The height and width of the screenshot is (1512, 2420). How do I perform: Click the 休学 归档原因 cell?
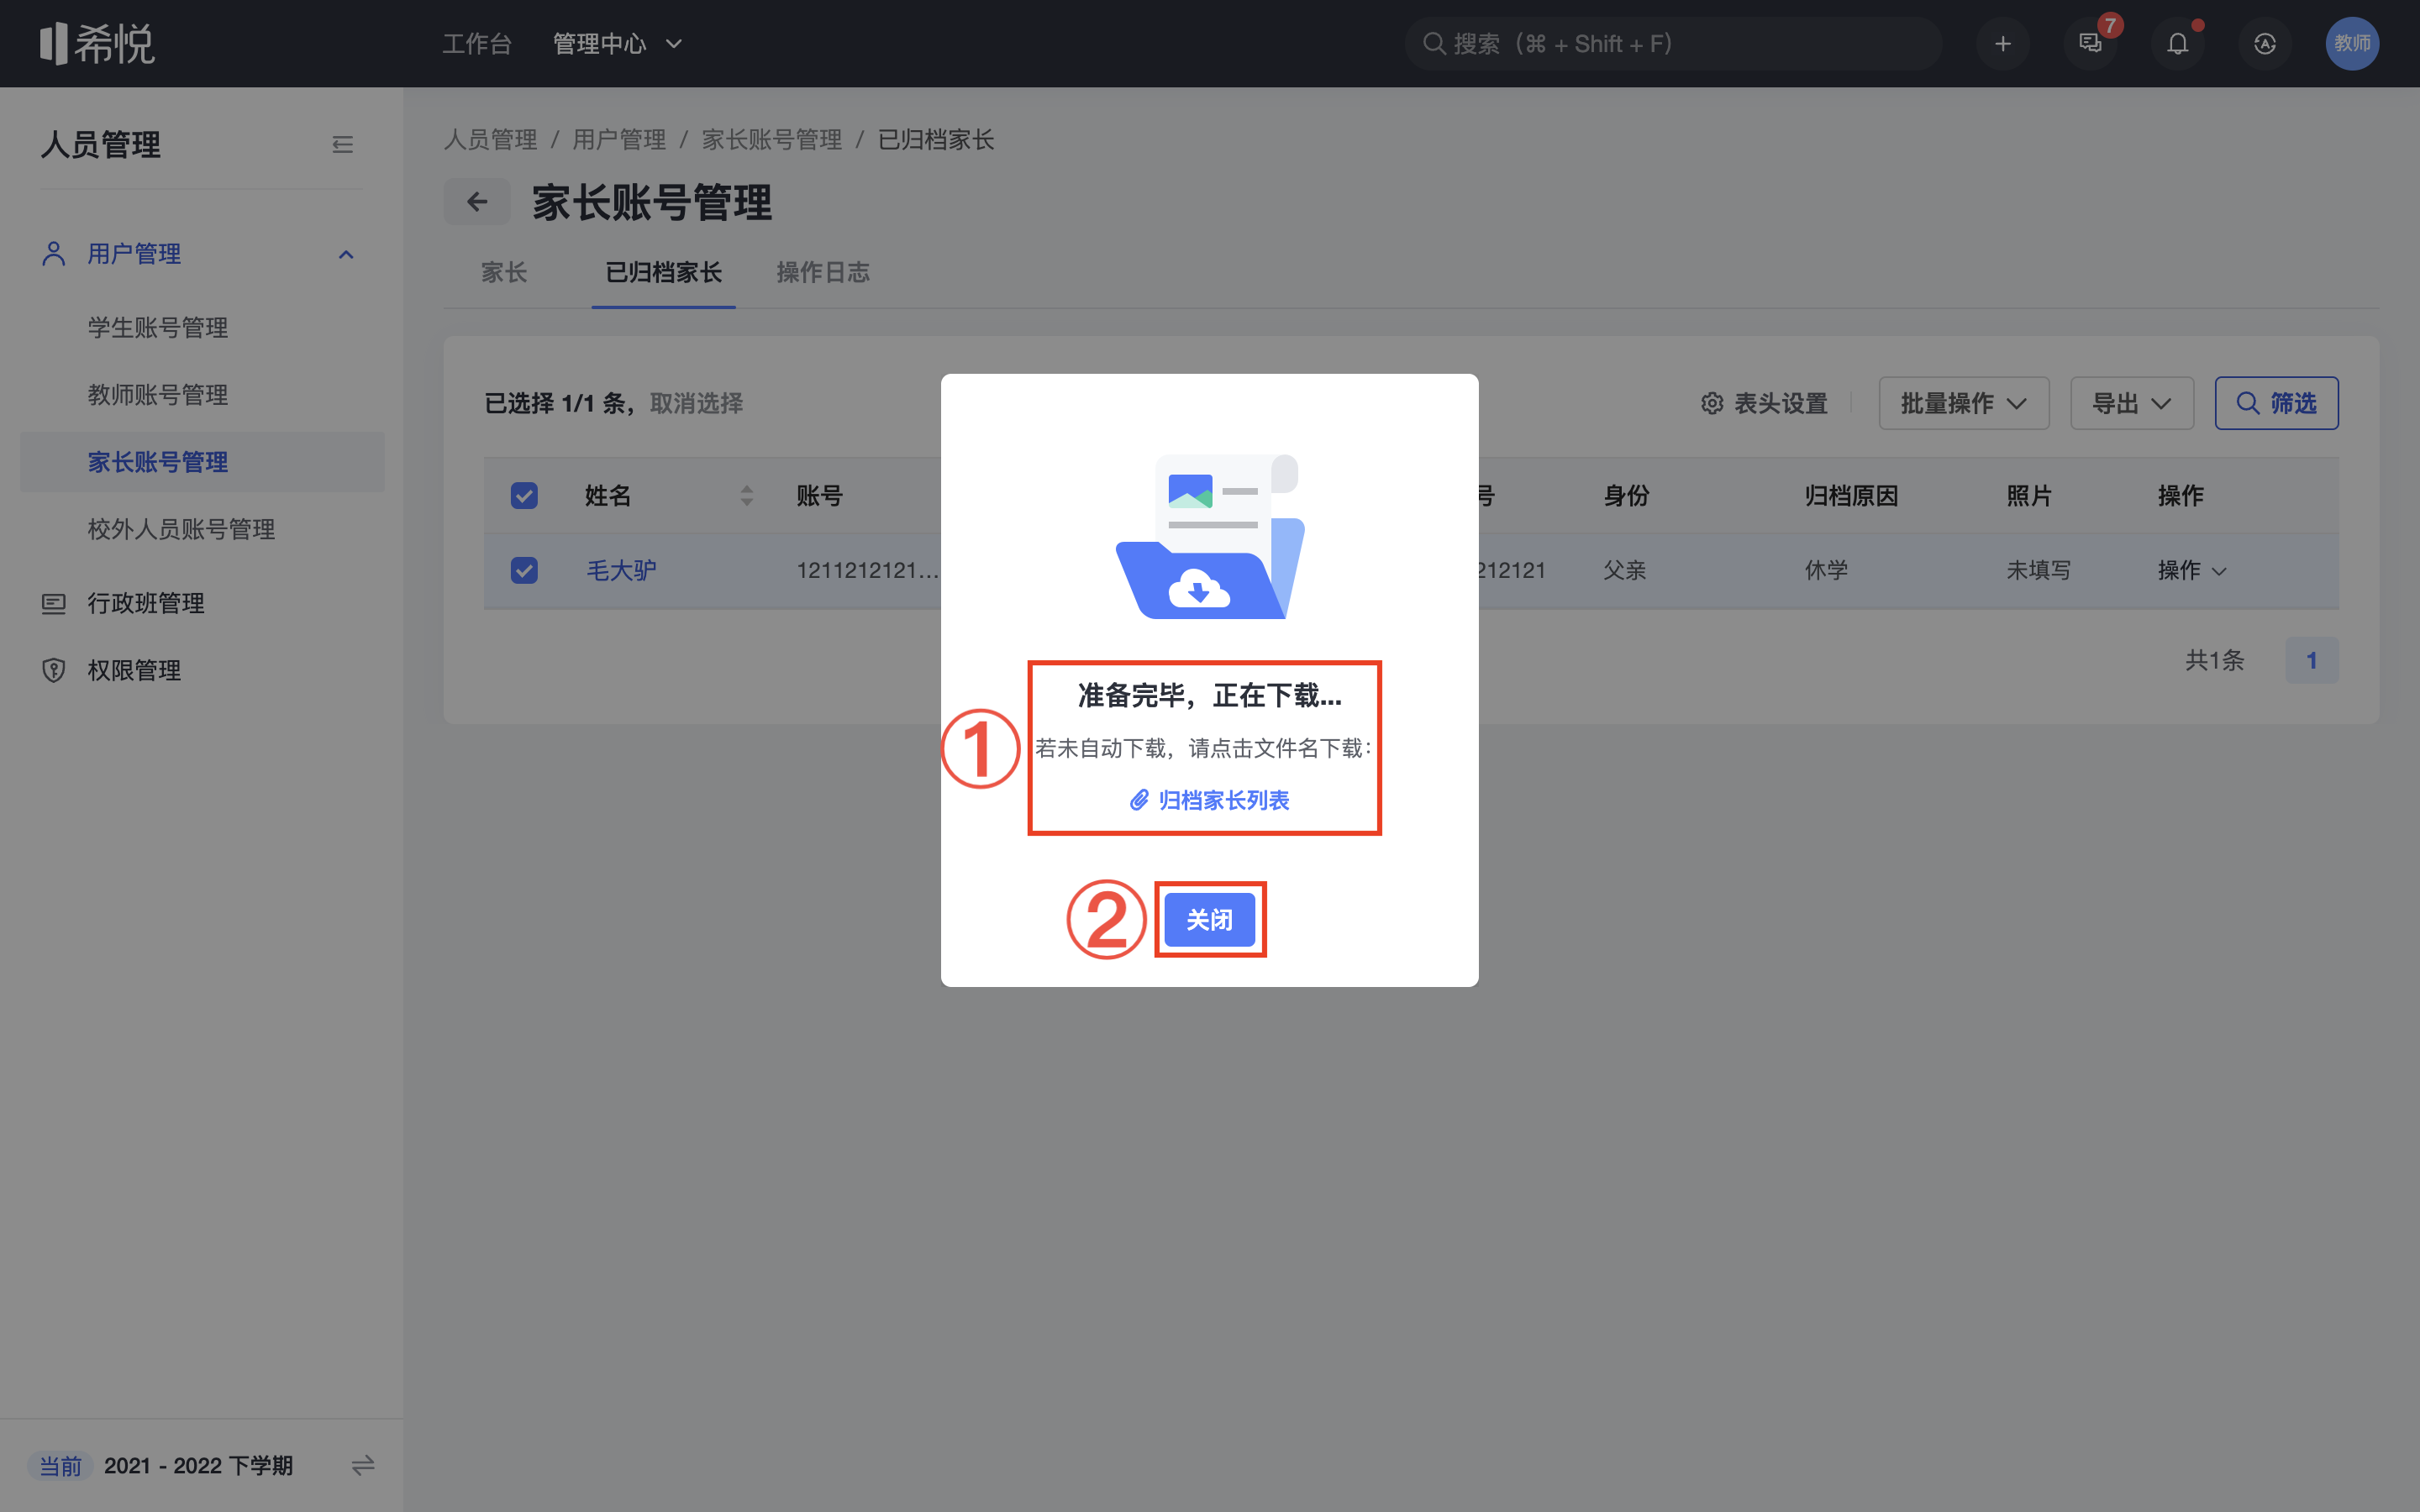(x=1826, y=570)
